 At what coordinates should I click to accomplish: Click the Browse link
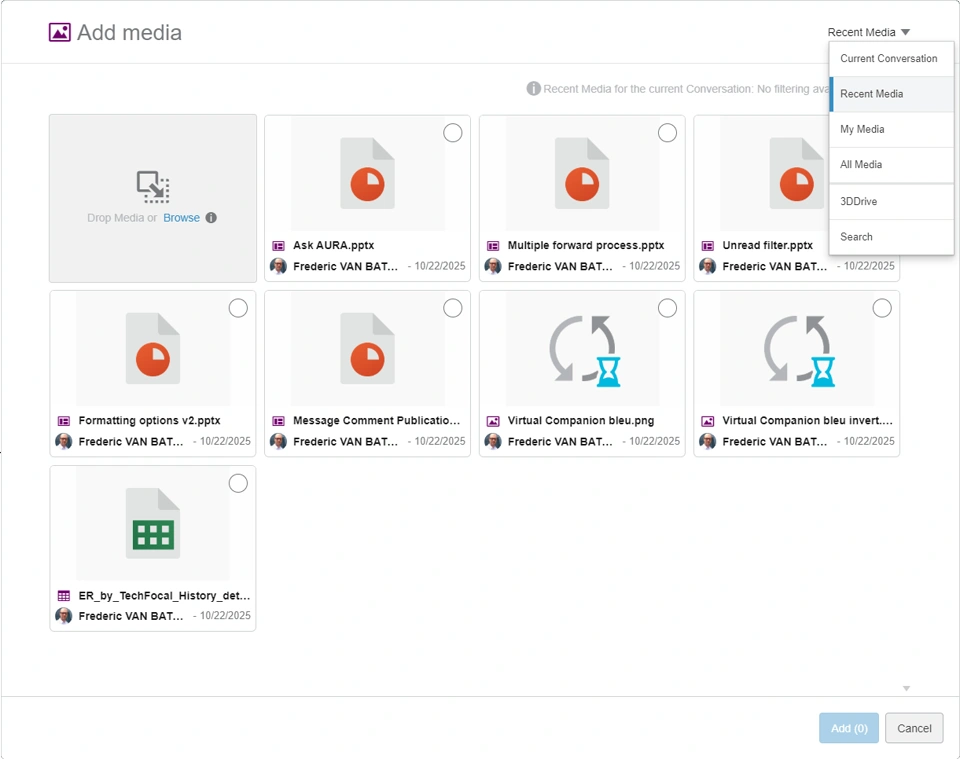[x=181, y=218]
